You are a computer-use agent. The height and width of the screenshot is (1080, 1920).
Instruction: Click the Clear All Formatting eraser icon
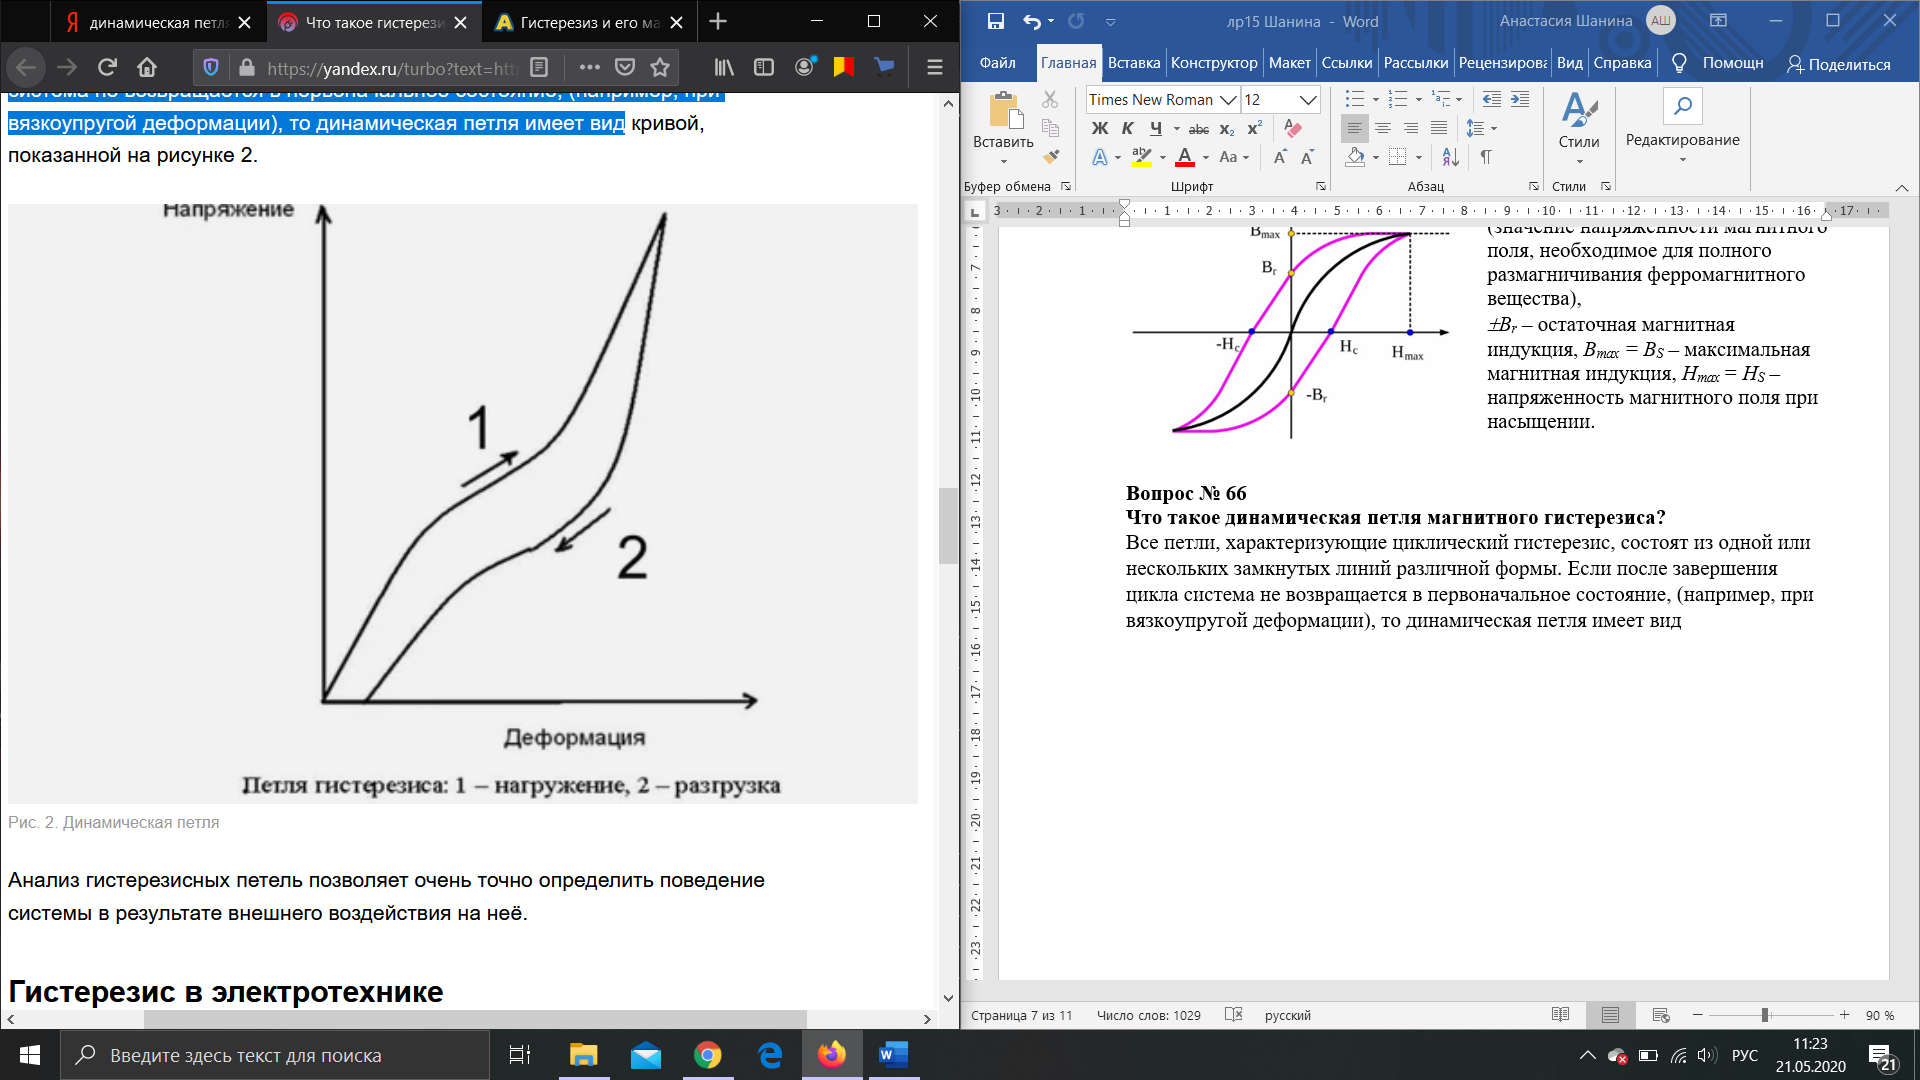[1293, 128]
